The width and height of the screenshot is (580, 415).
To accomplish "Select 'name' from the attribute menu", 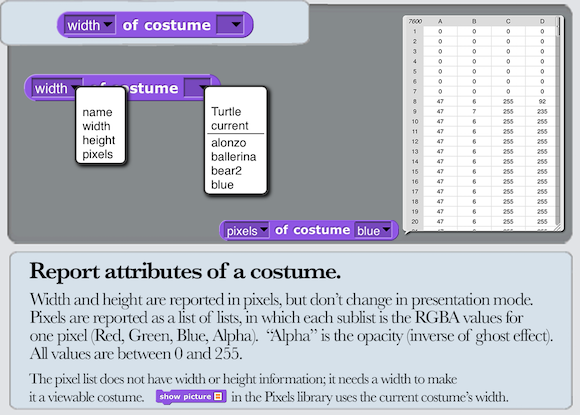I will point(97,112).
